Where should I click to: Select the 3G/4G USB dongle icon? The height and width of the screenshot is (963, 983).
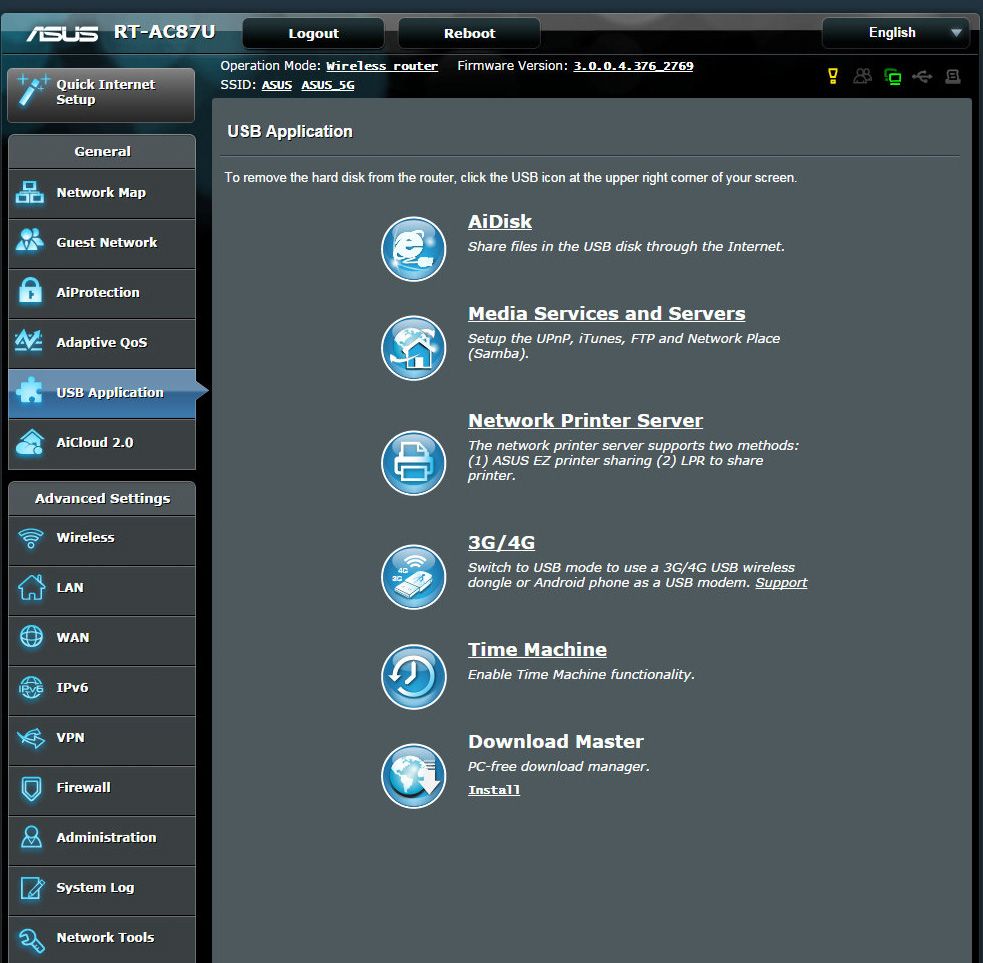(x=413, y=576)
